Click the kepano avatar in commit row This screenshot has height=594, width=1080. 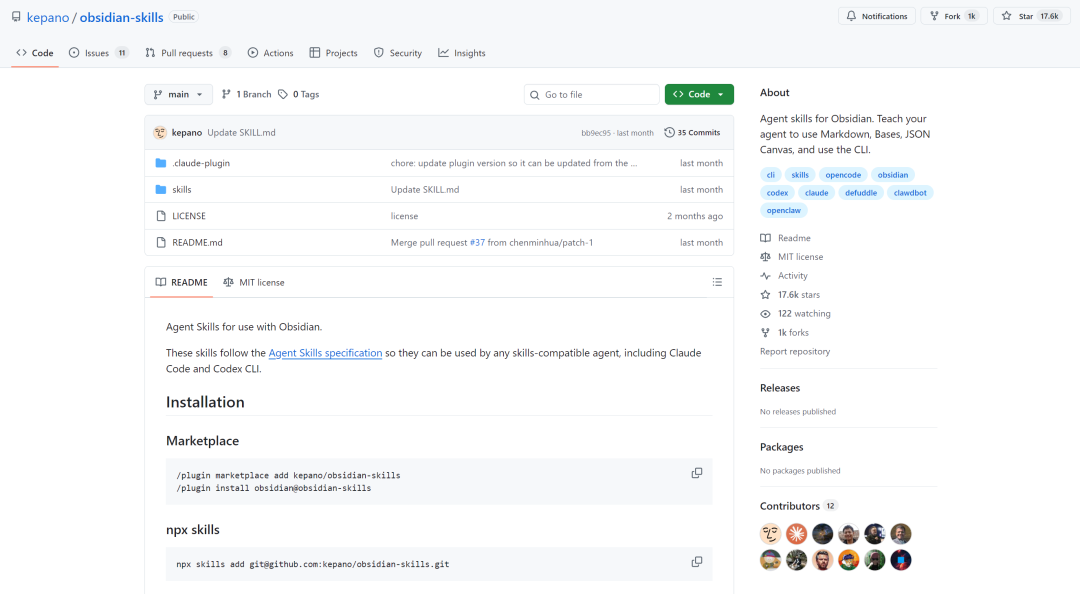pos(160,132)
